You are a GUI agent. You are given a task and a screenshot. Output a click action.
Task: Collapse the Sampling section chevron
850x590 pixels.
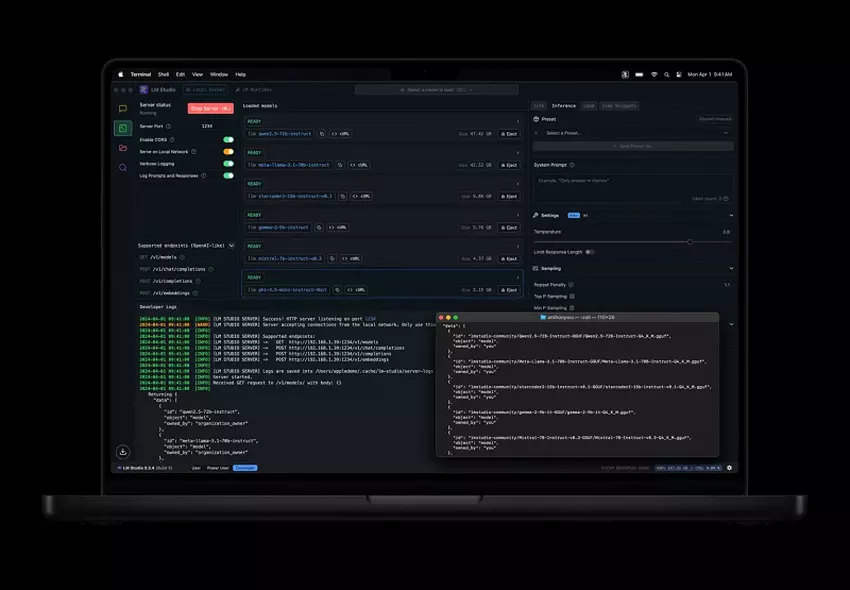click(x=731, y=268)
